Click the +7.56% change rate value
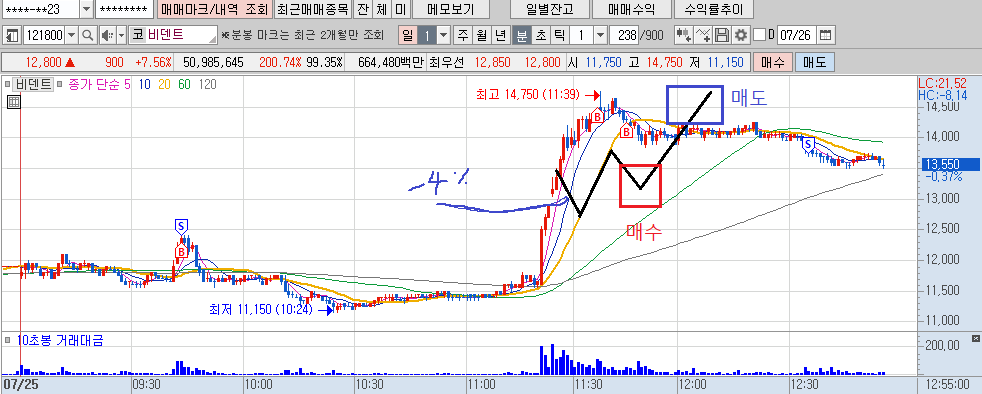The height and width of the screenshot is (394, 982). 153,63
